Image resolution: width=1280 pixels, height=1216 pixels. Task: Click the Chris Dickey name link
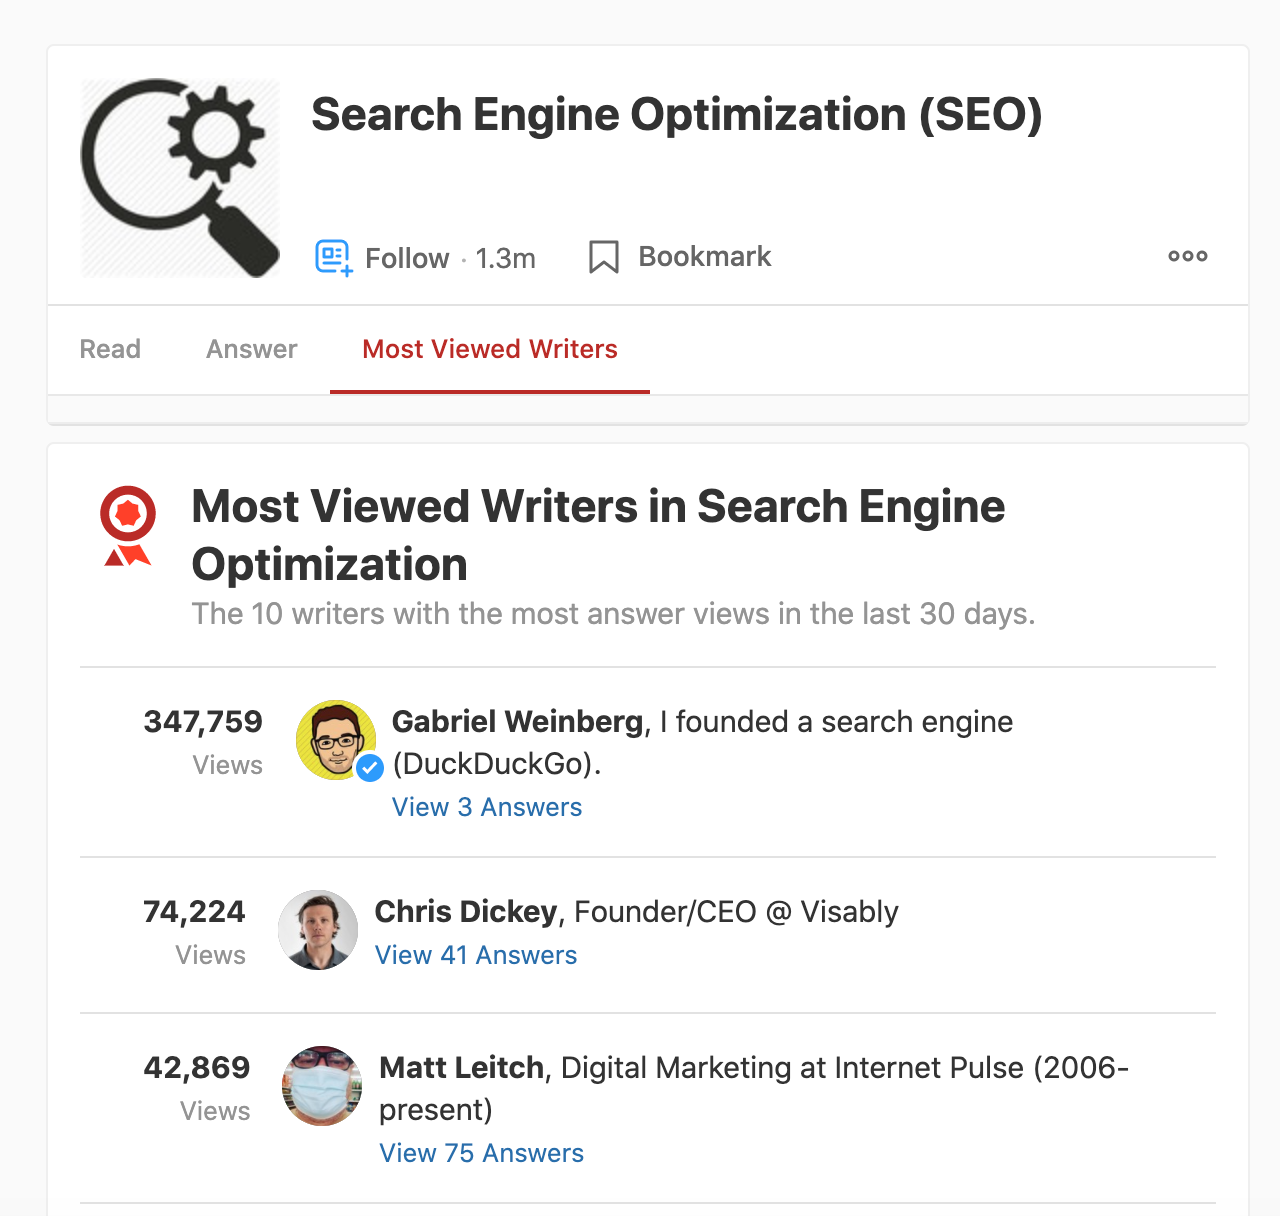466,912
